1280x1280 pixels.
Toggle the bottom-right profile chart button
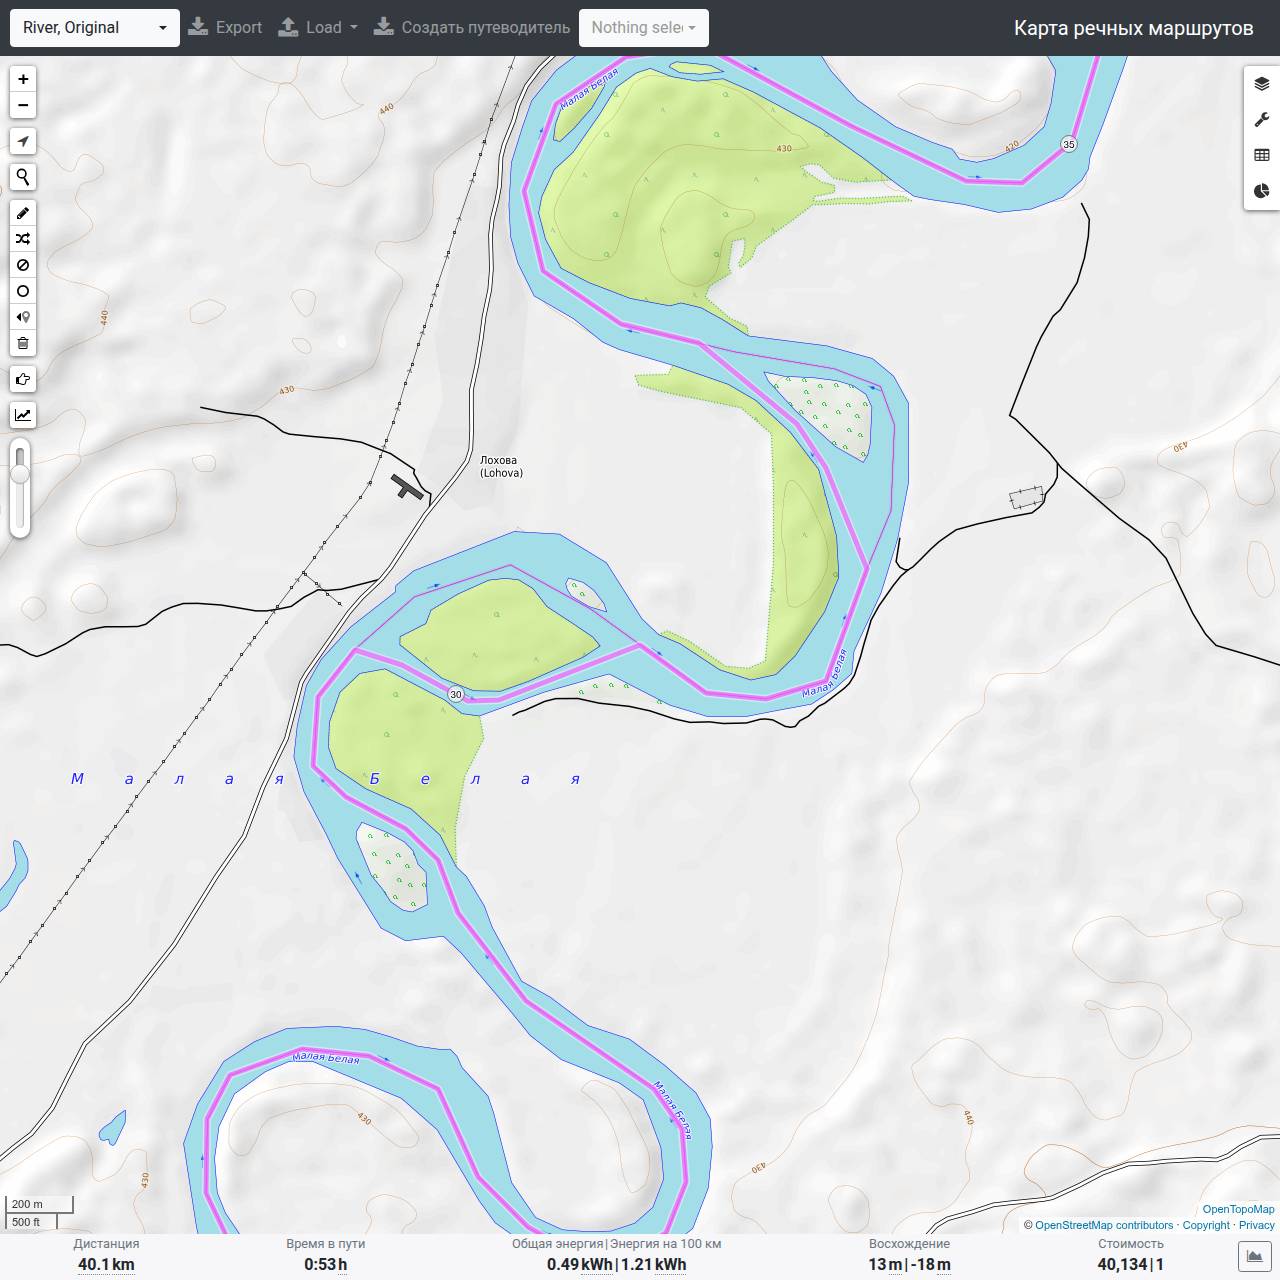[x=1255, y=1257]
